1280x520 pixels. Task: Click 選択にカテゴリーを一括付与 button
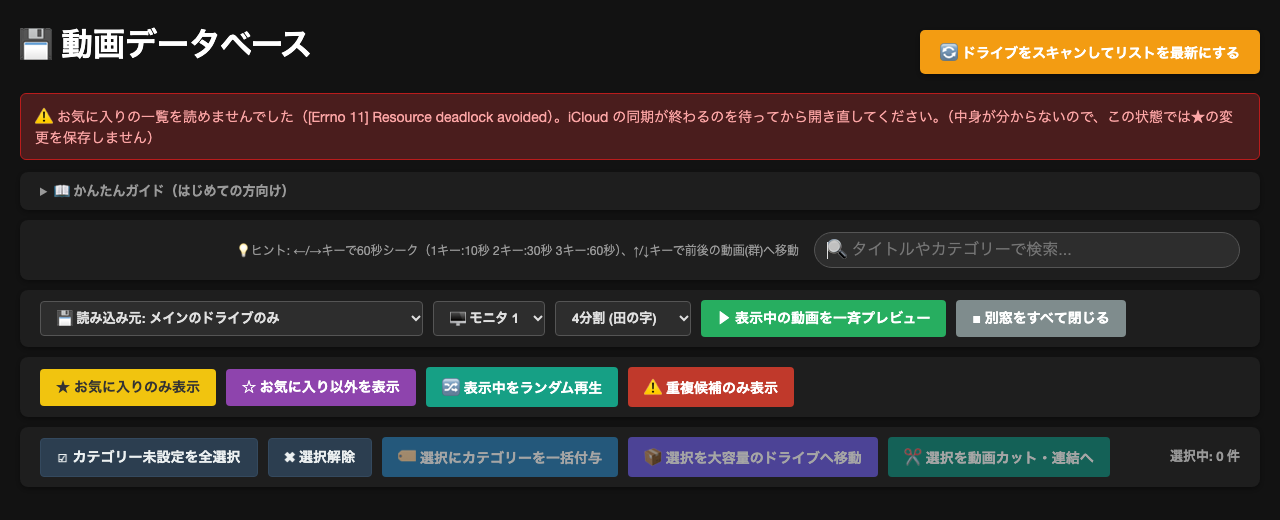(x=500, y=457)
